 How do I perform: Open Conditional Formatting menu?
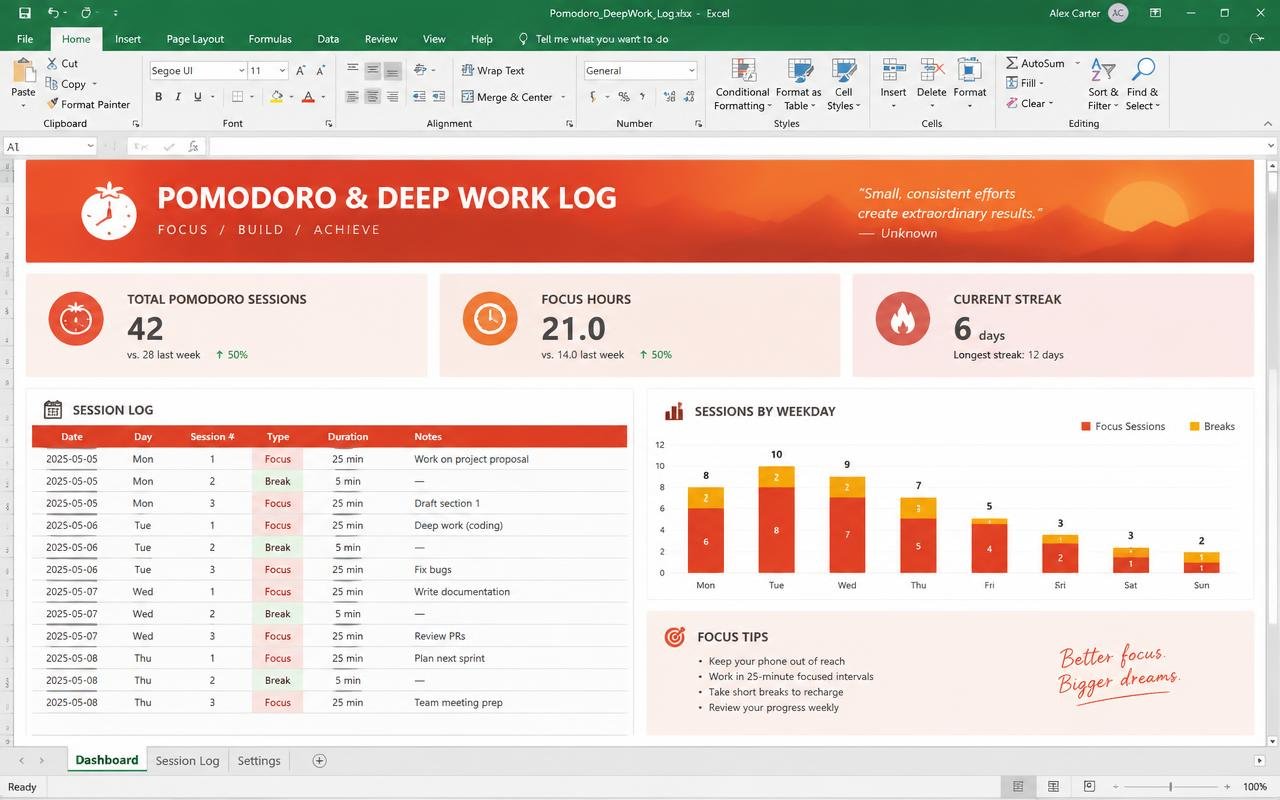(743, 84)
